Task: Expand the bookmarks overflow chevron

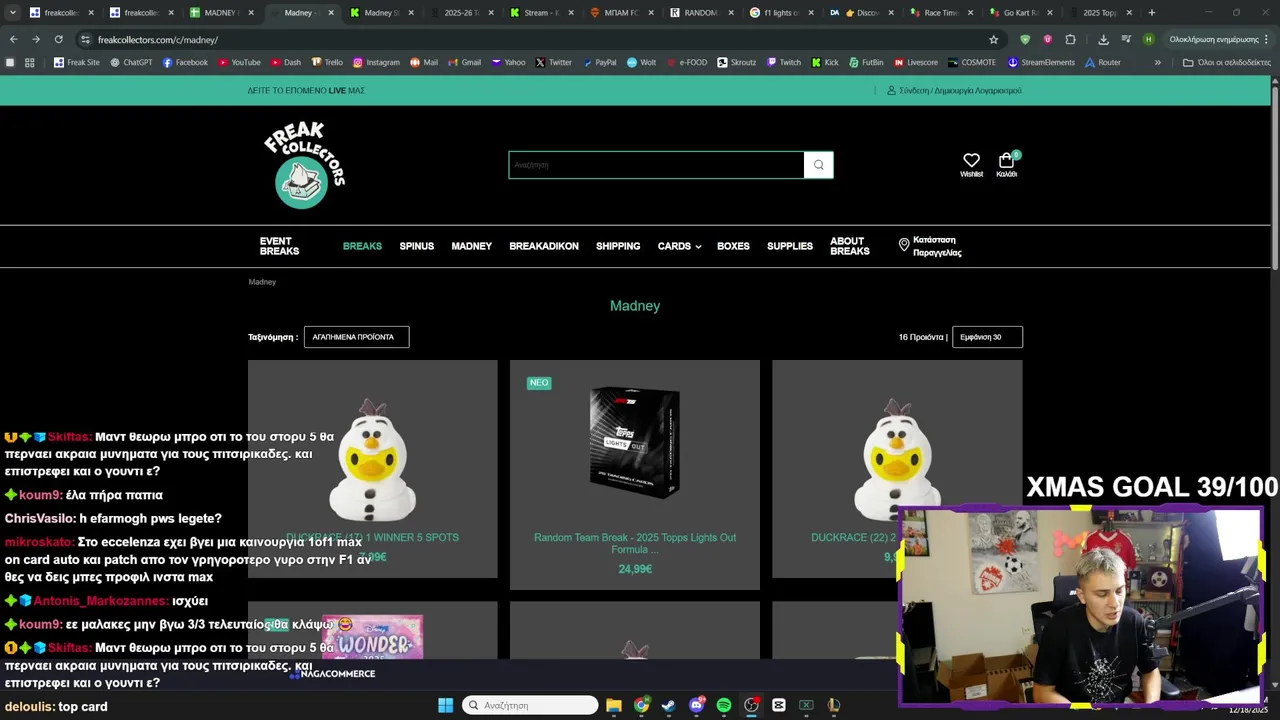Action: tap(1157, 62)
